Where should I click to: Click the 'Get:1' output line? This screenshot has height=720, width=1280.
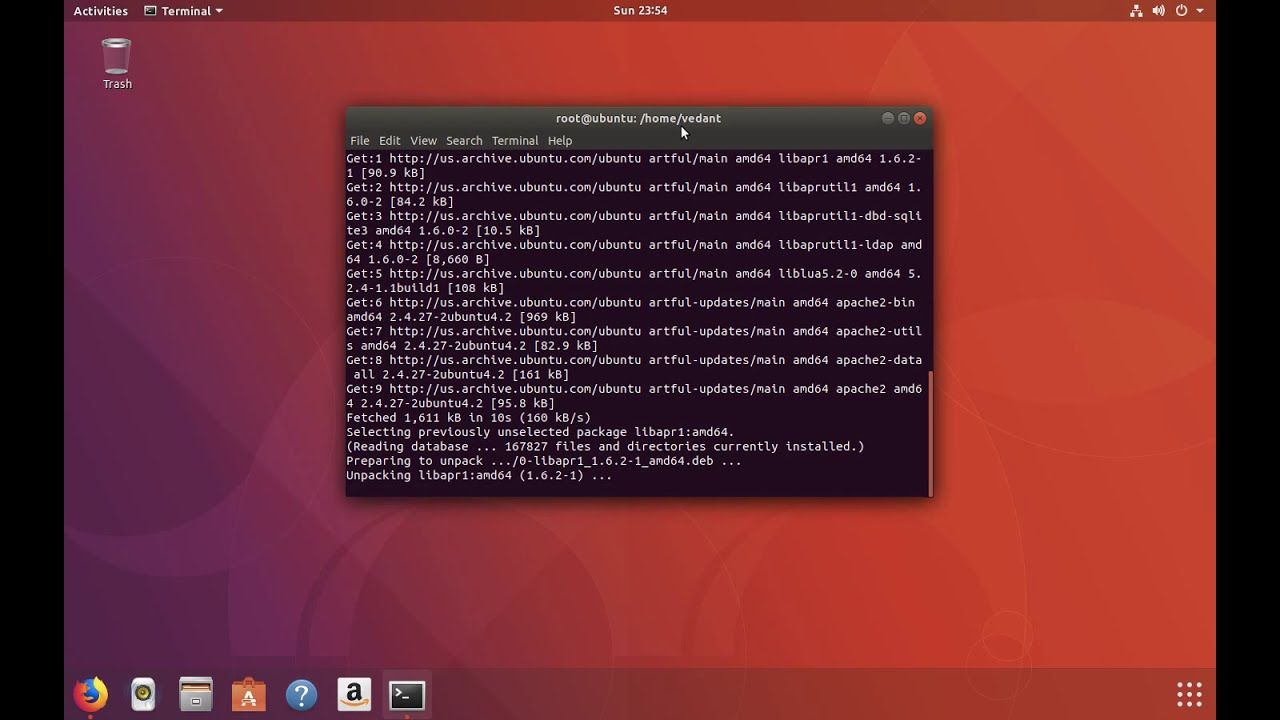pos(634,166)
